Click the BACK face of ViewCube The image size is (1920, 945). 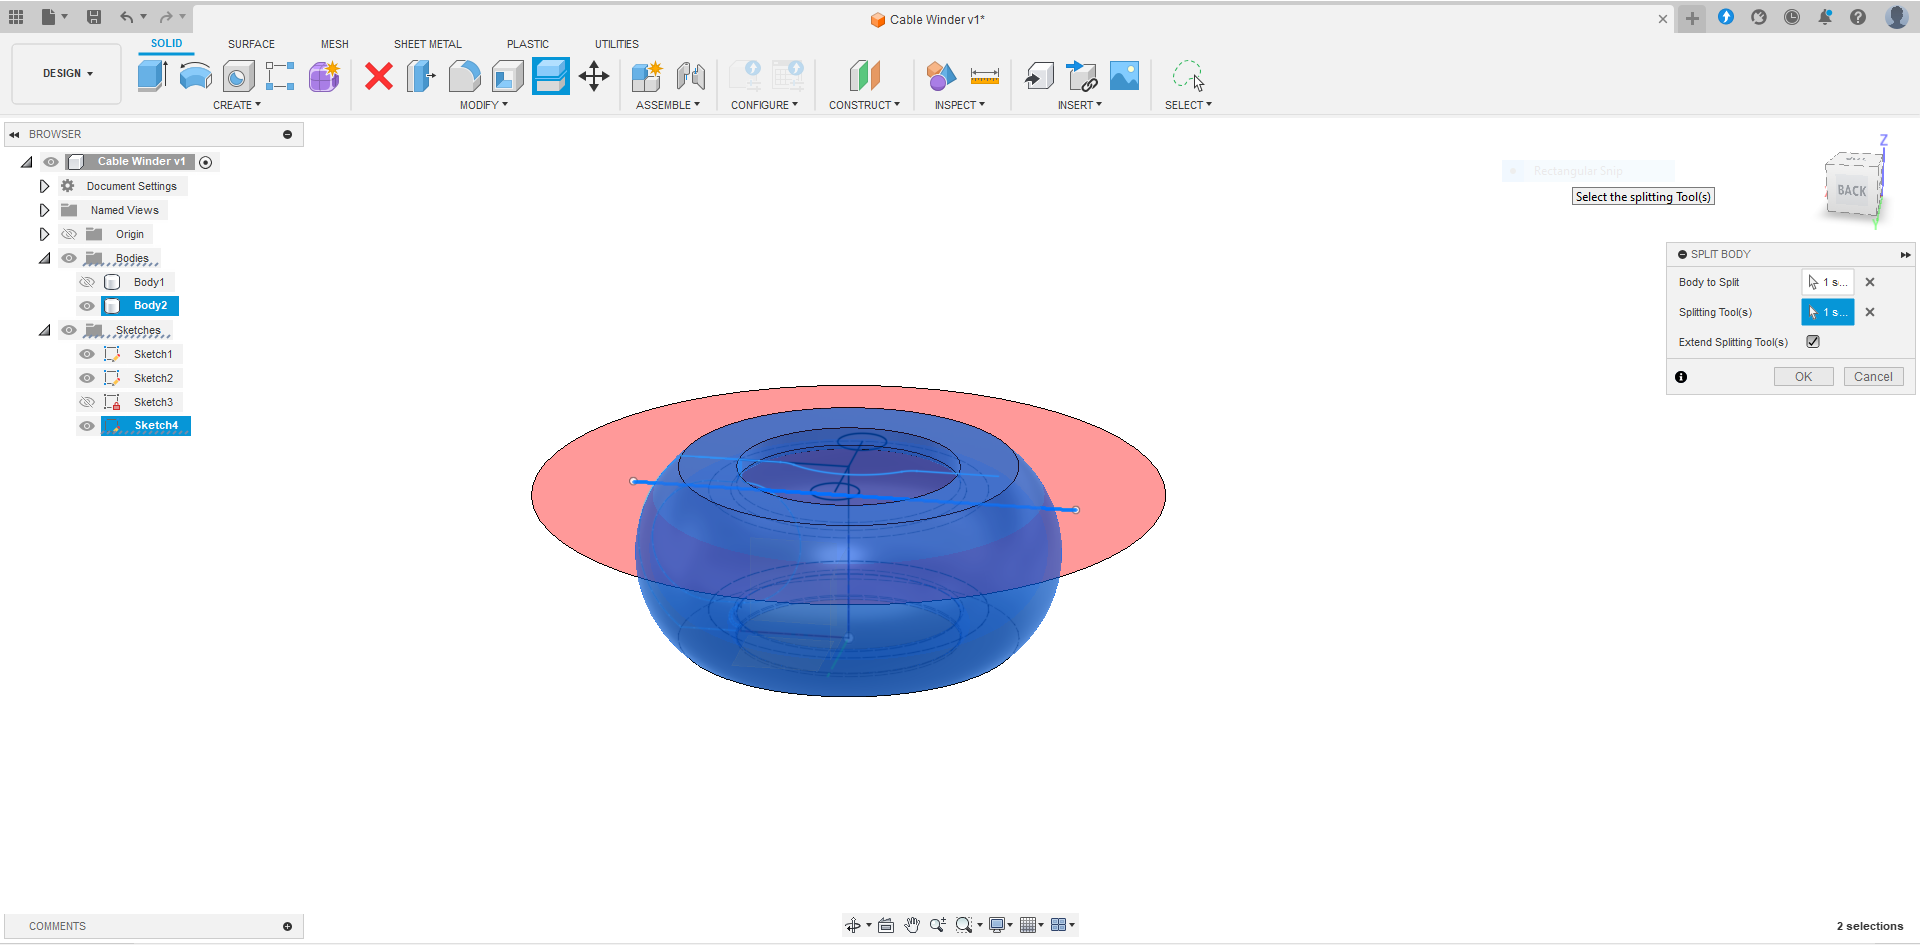pyautogui.click(x=1852, y=191)
